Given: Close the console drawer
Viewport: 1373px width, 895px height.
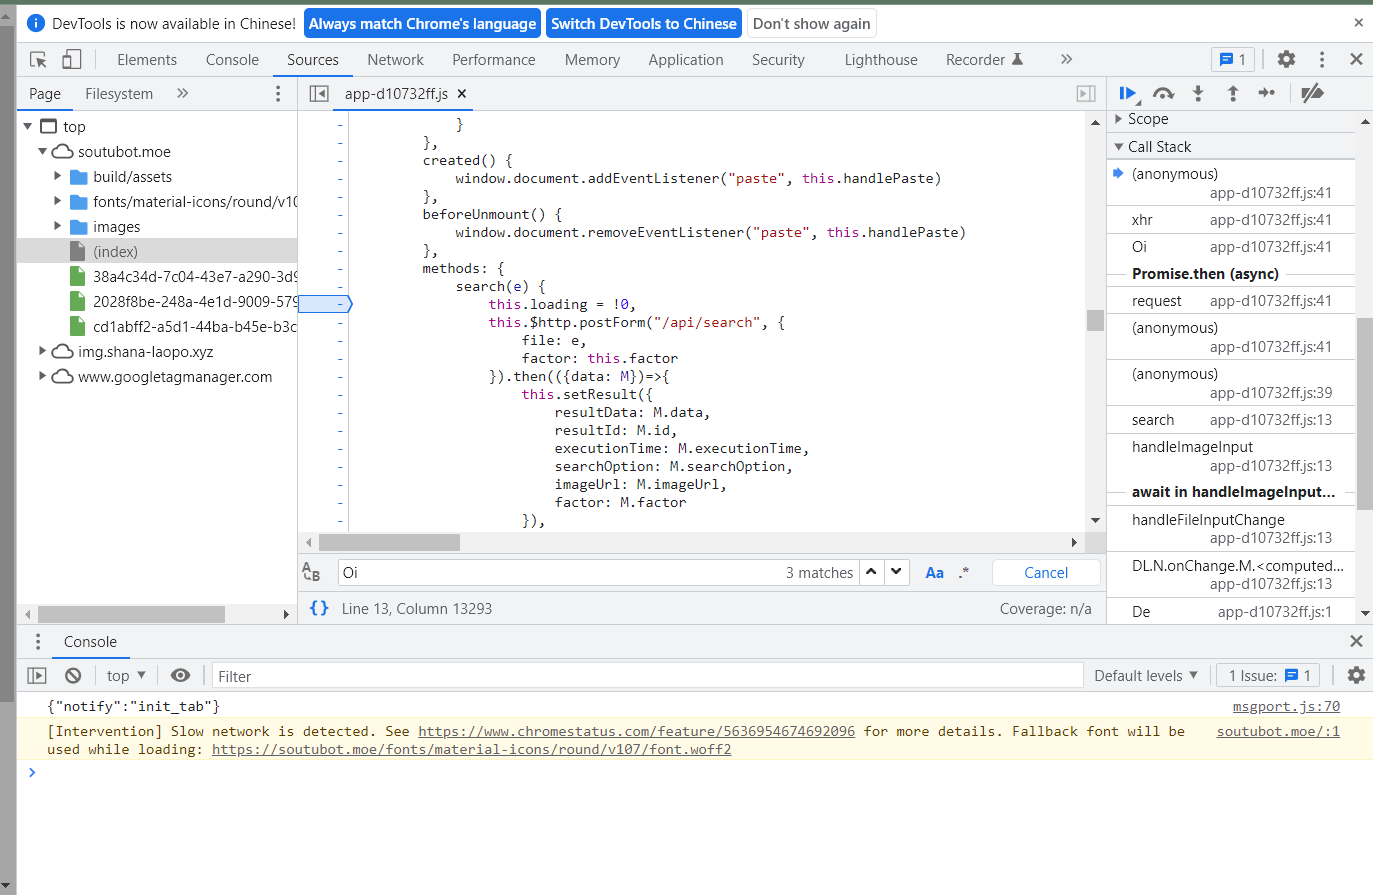Looking at the screenshot, I should point(1356,642).
